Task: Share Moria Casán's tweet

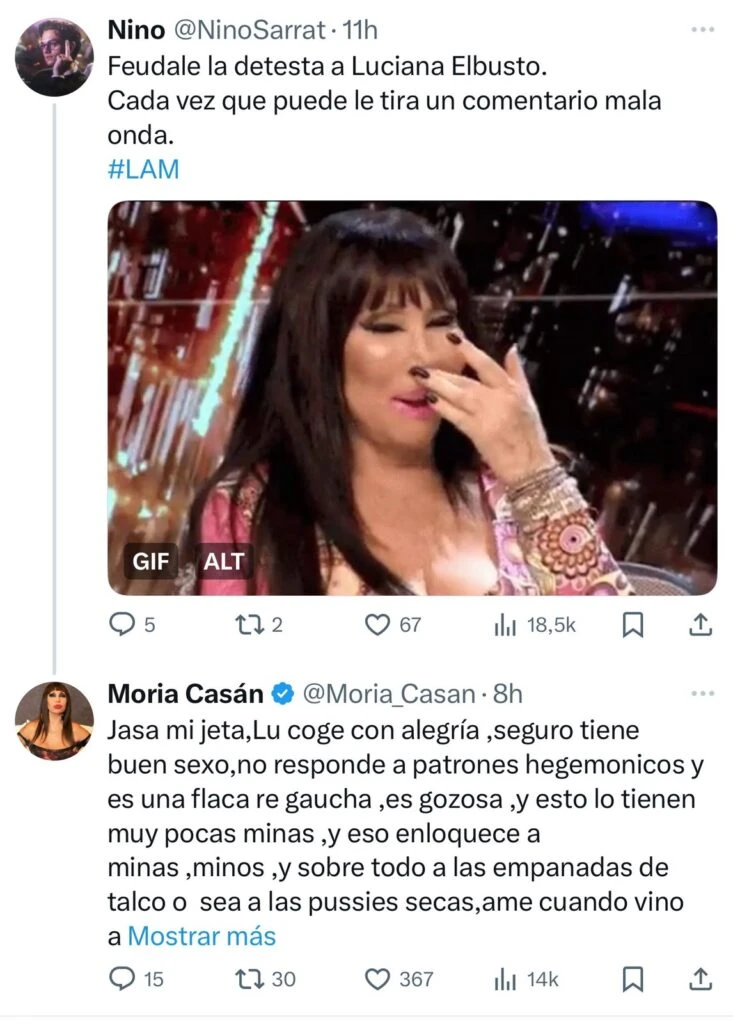Action: pos(701,979)
